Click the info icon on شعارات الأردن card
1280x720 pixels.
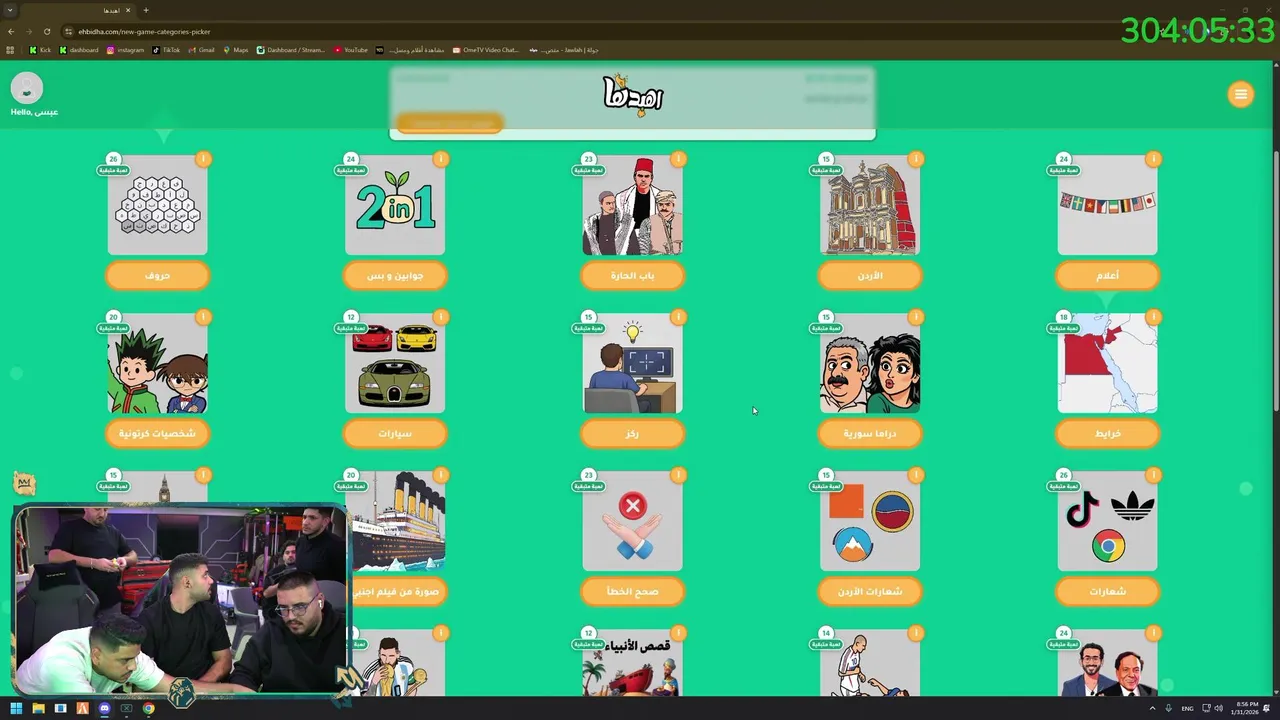pos(916,475)
